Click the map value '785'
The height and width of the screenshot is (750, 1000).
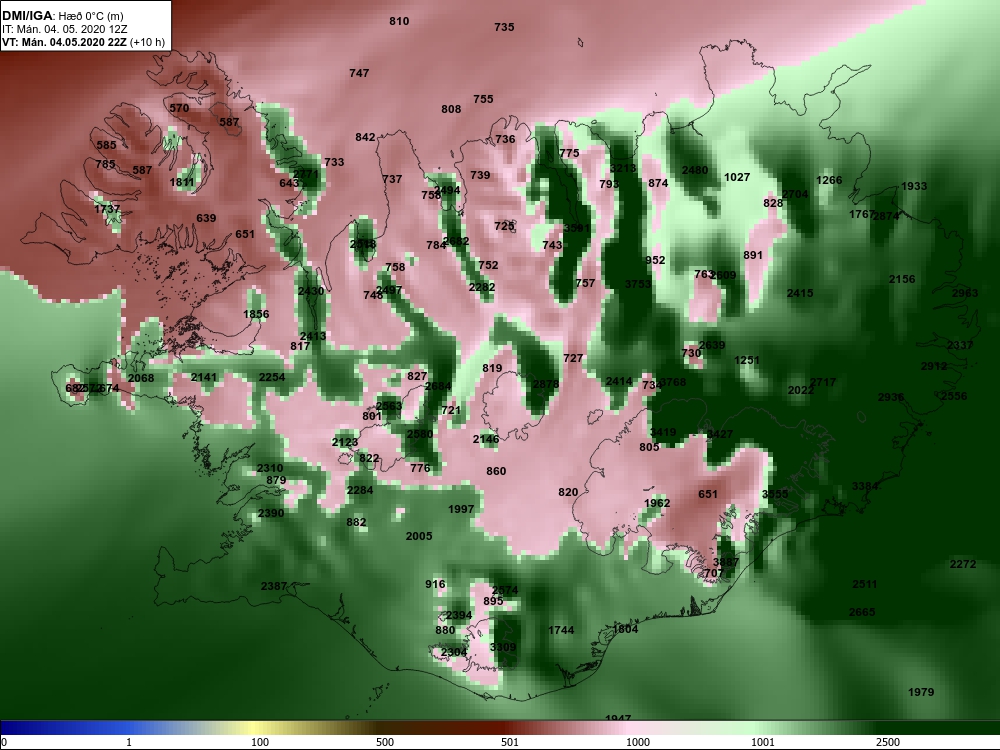tap(105, 164)
